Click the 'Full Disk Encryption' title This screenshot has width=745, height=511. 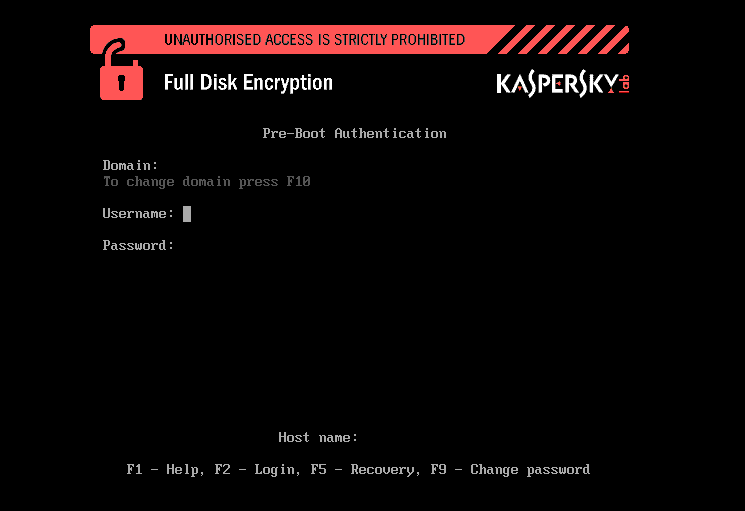pyautogui.click(x=248, y=83)
